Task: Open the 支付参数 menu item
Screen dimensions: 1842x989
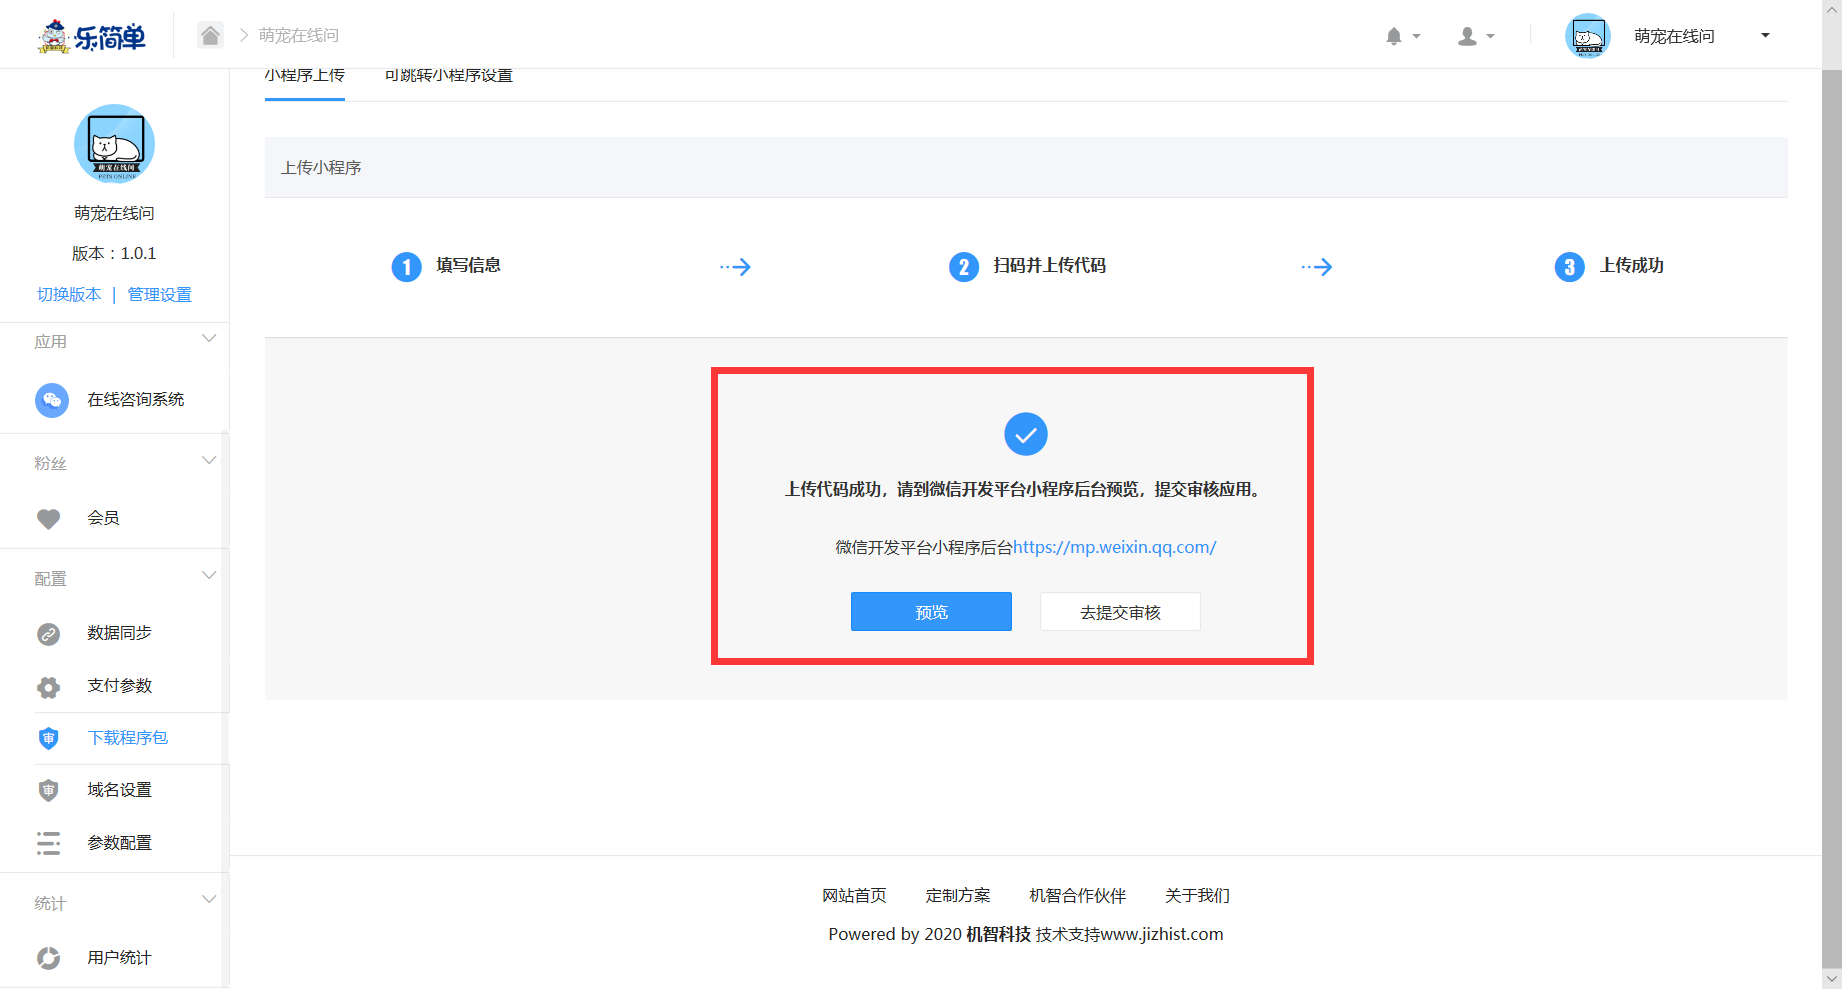Action: point(119,685)
